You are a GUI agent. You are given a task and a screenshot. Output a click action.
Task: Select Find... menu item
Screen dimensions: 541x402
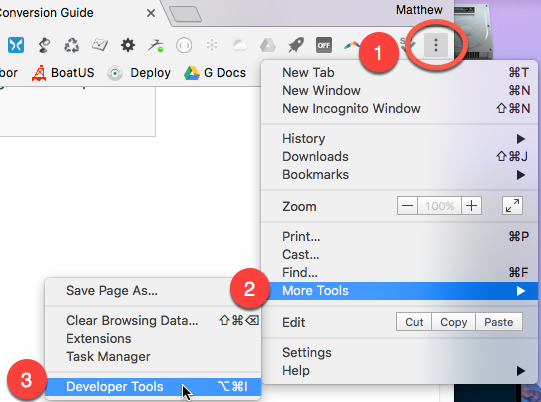click(x=400, y=273)
